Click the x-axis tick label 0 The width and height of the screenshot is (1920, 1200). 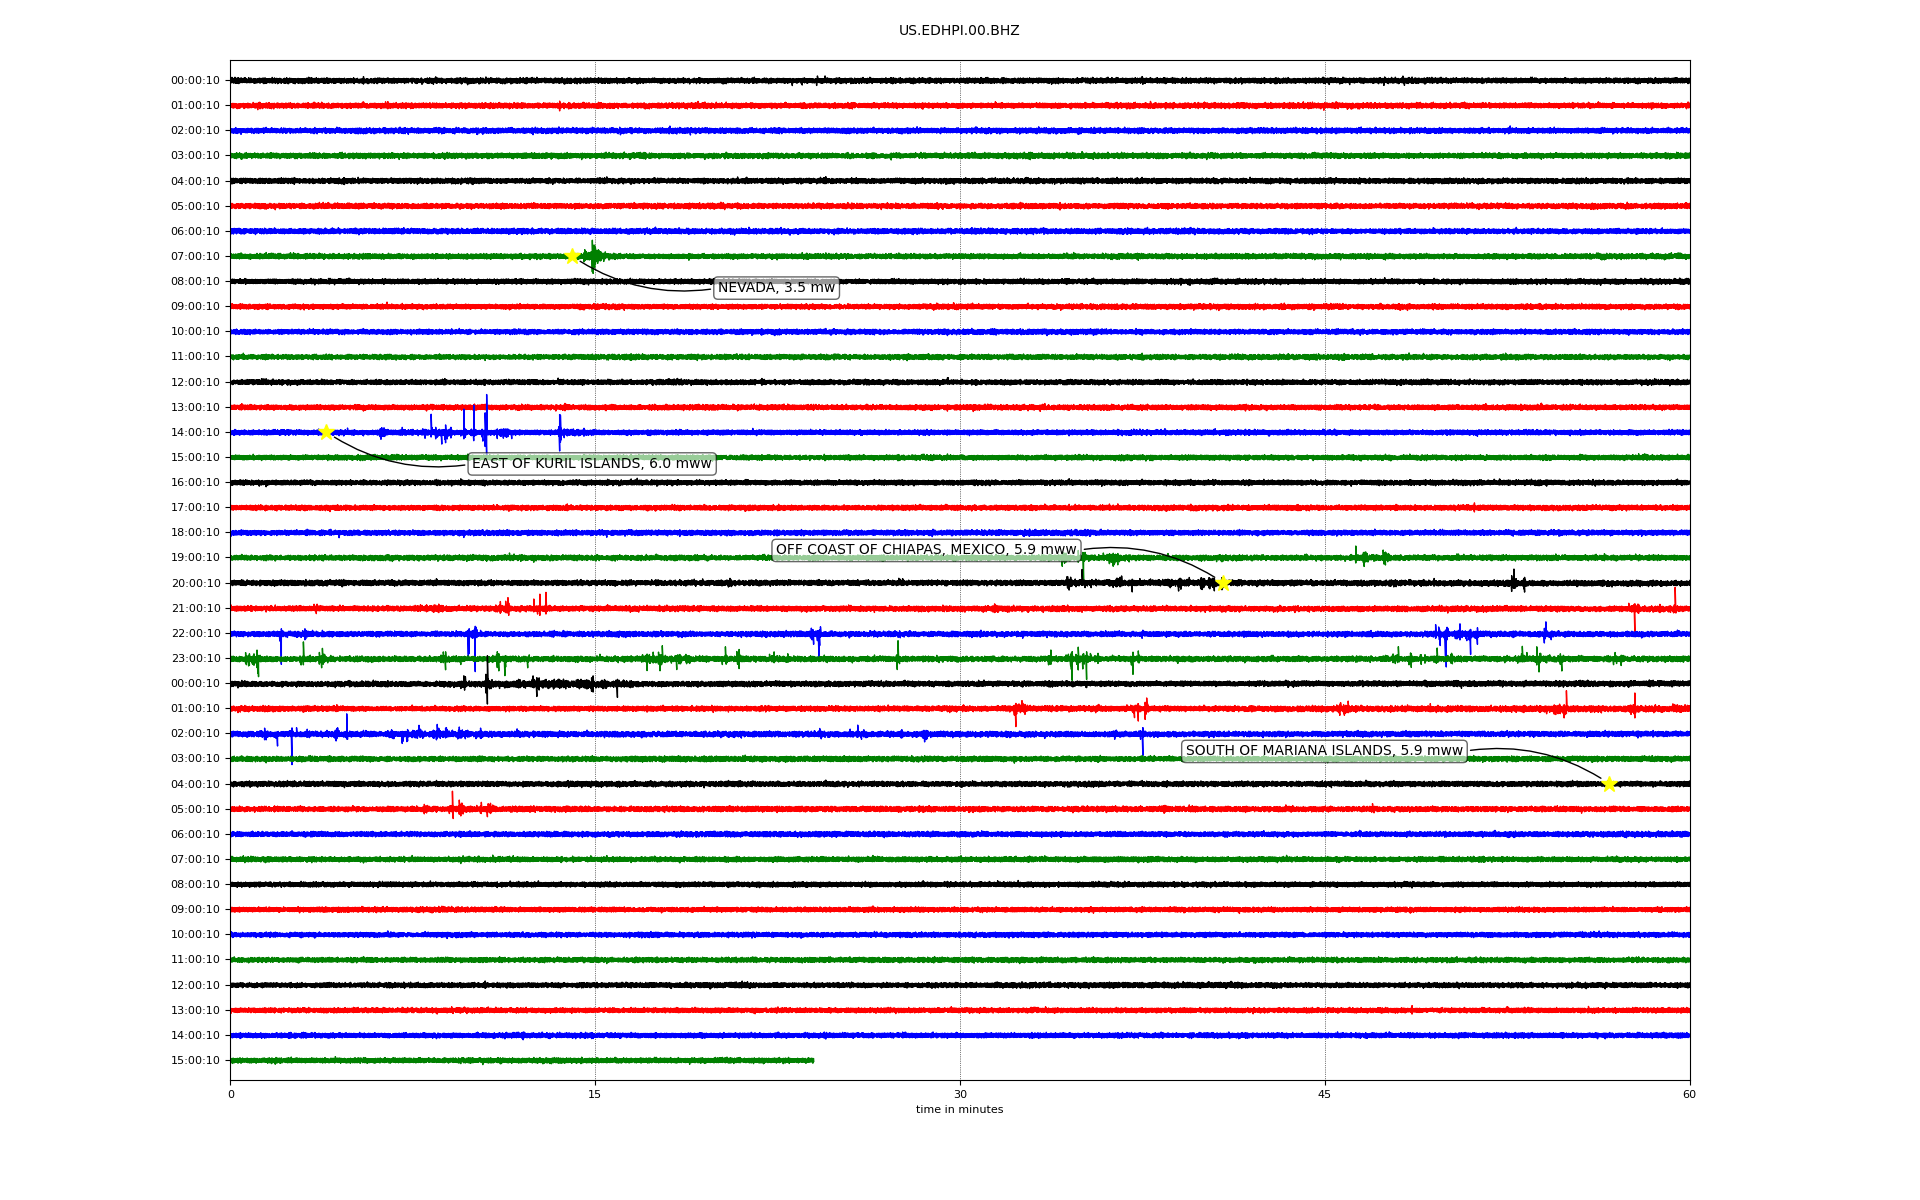tap(231, 1094)
